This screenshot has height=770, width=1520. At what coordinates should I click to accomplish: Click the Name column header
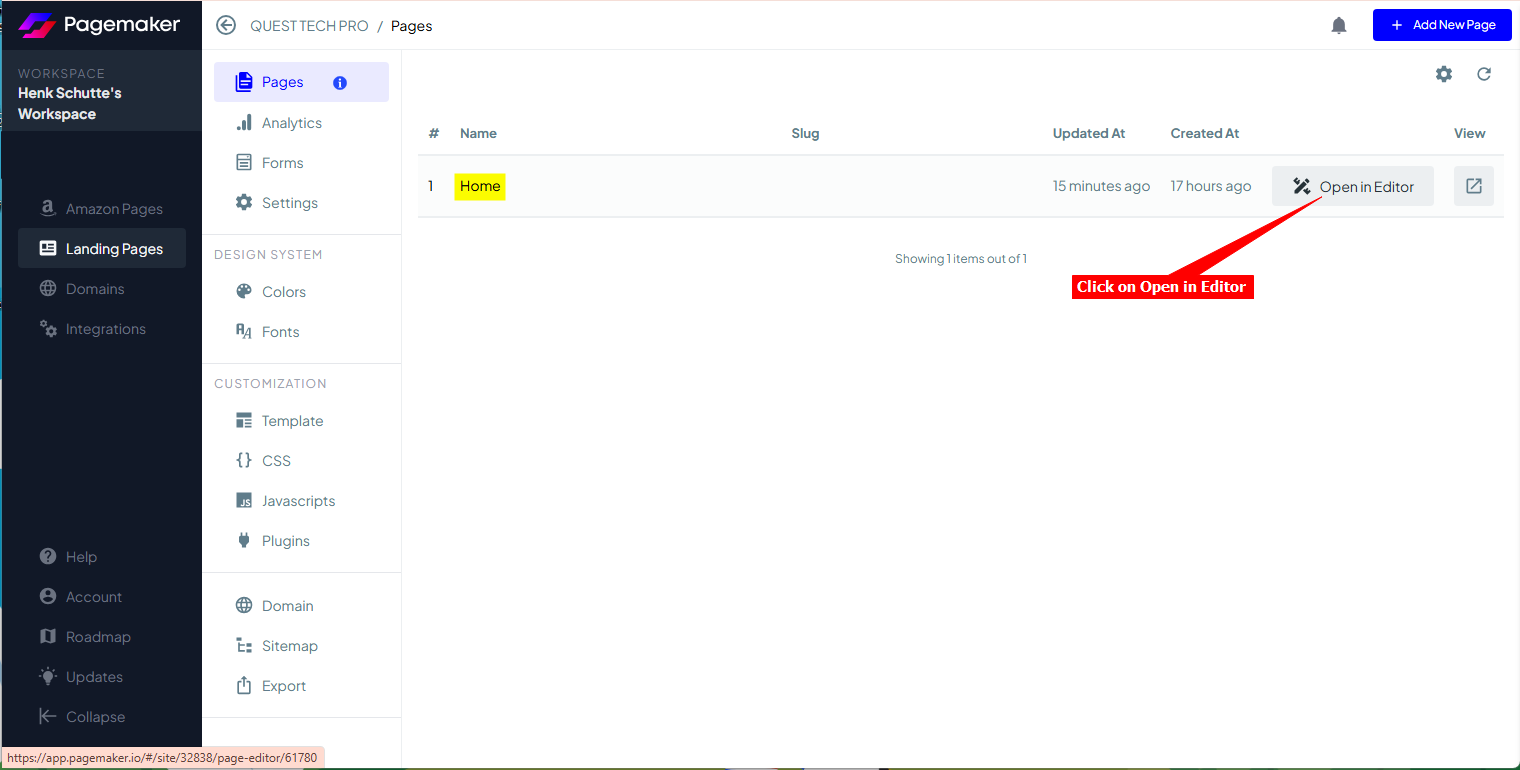(478, 133)
